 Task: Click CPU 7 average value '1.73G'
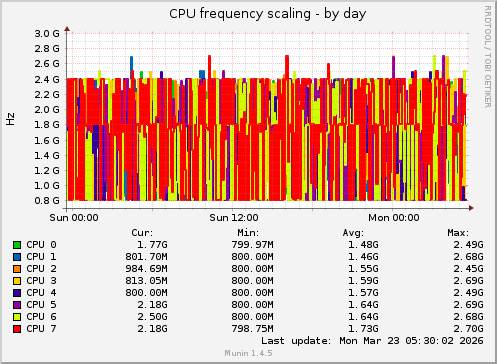[x=363, y=329]
